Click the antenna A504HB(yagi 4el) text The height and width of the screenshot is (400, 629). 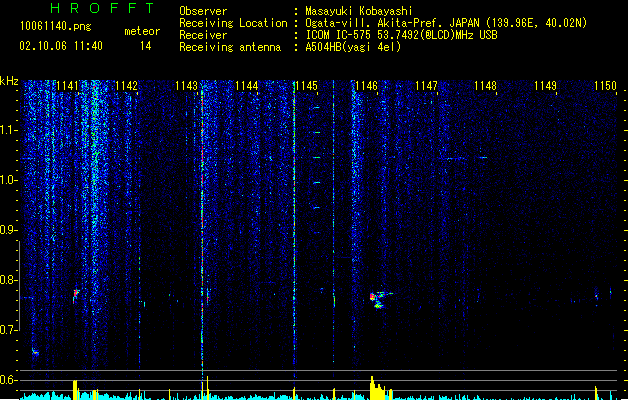pos(353,47)
